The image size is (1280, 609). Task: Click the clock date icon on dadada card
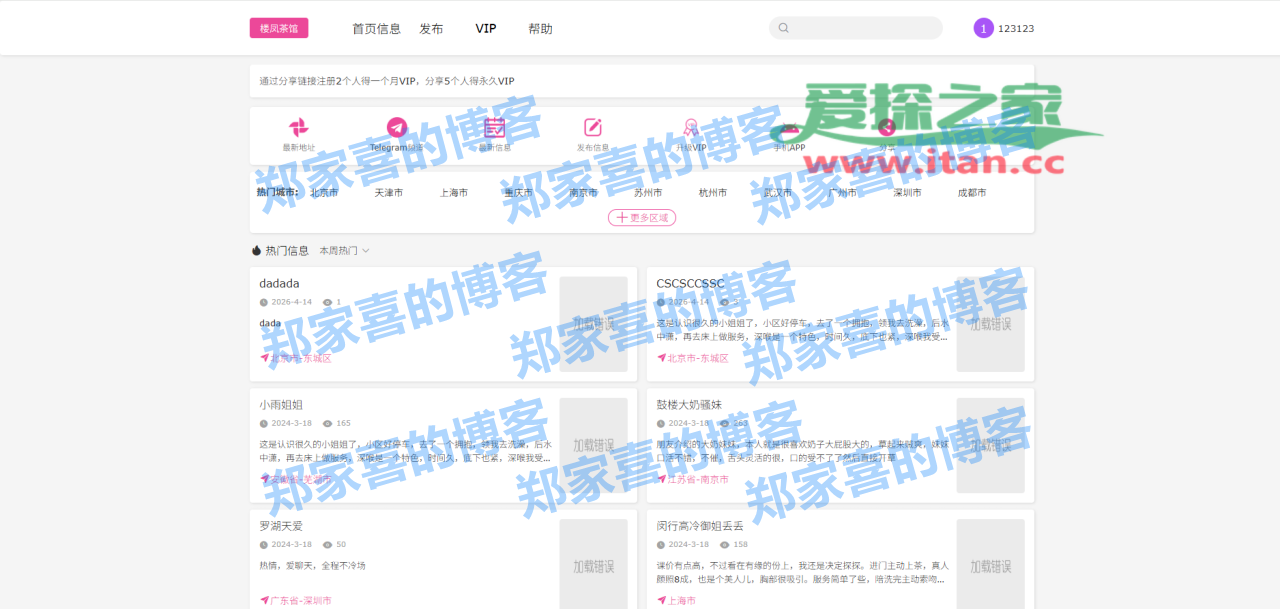coord(264,302)
